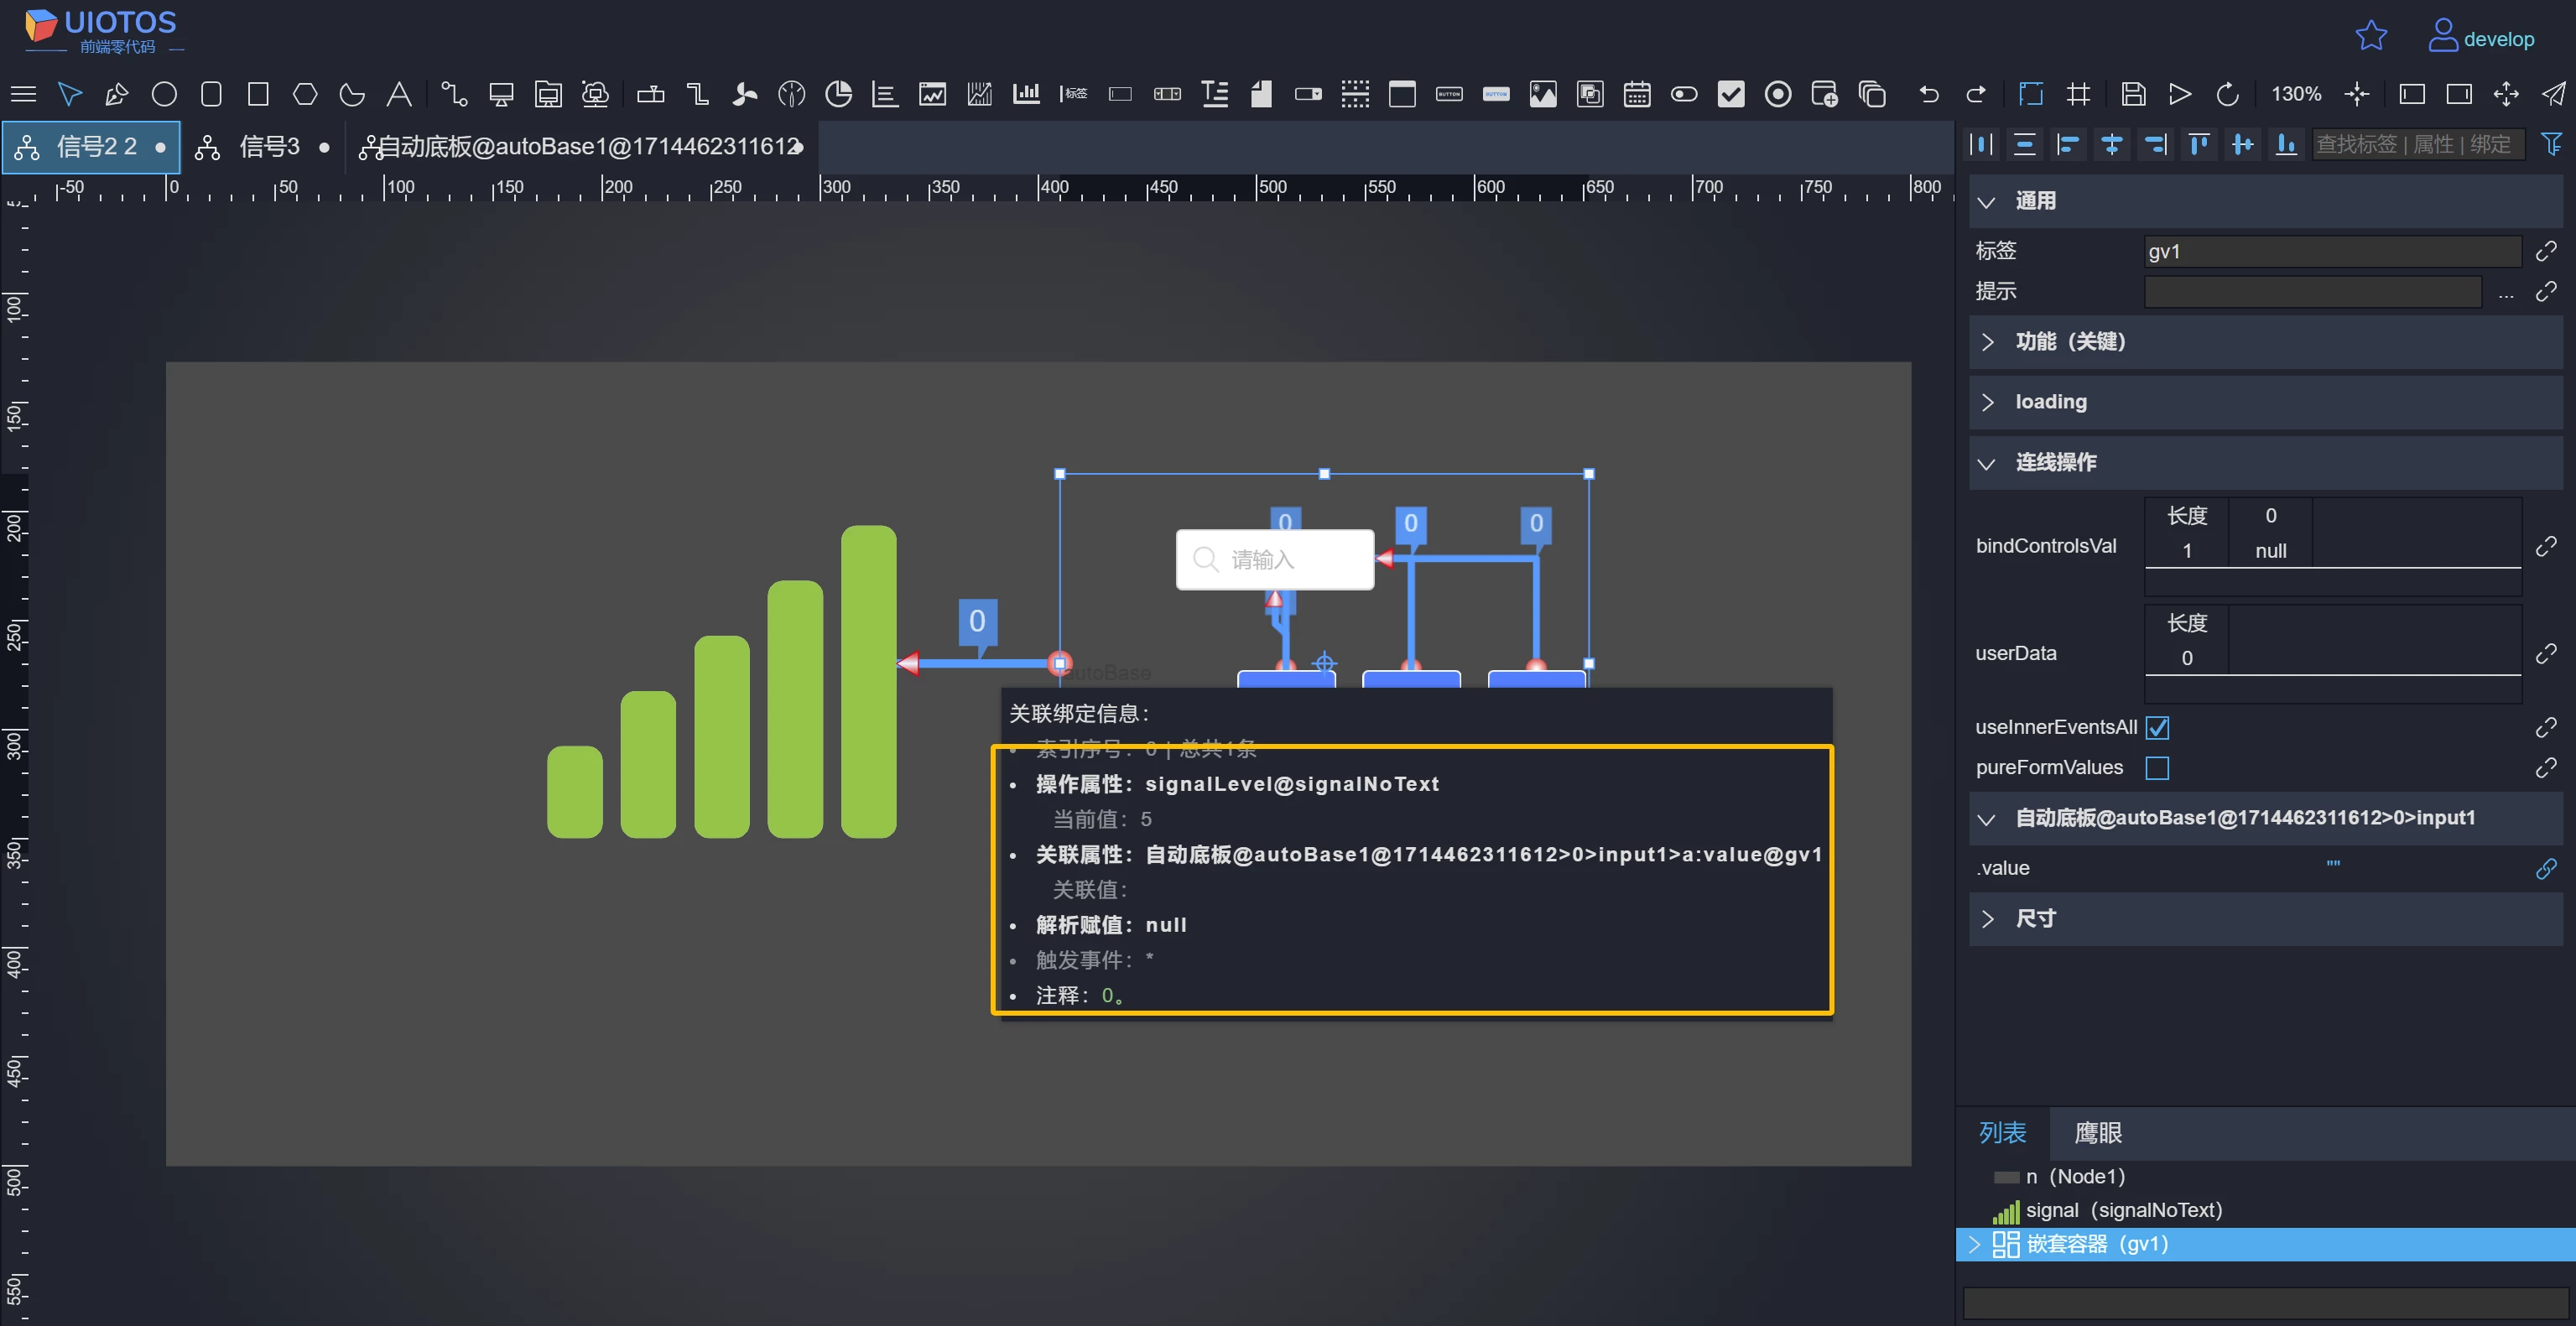This screenshot has width=2576, height=1326.
Task: Uncheck the useInnerEventsAll checkbox
Action: click(2158, 727)
